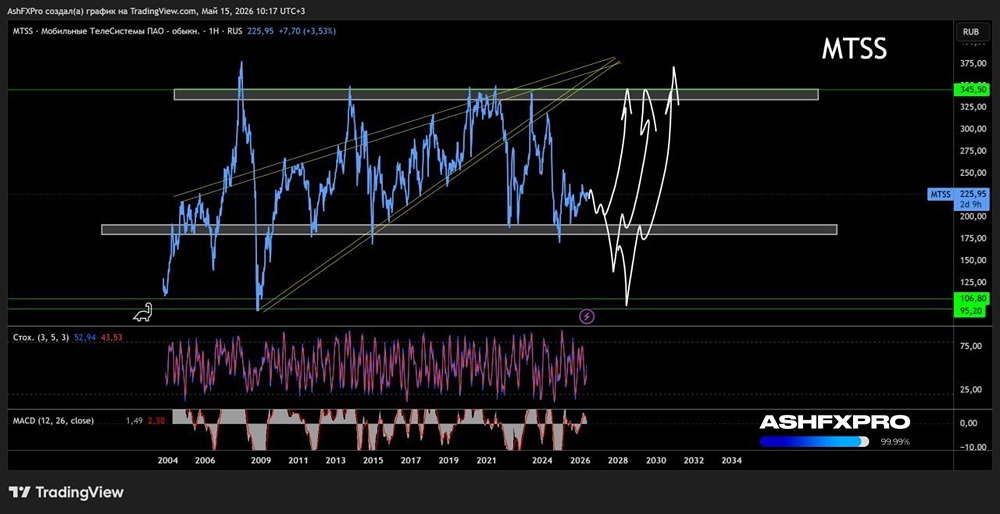Click the purple lightning event icon
1000x514 pixels.
[x=587, y=316]
